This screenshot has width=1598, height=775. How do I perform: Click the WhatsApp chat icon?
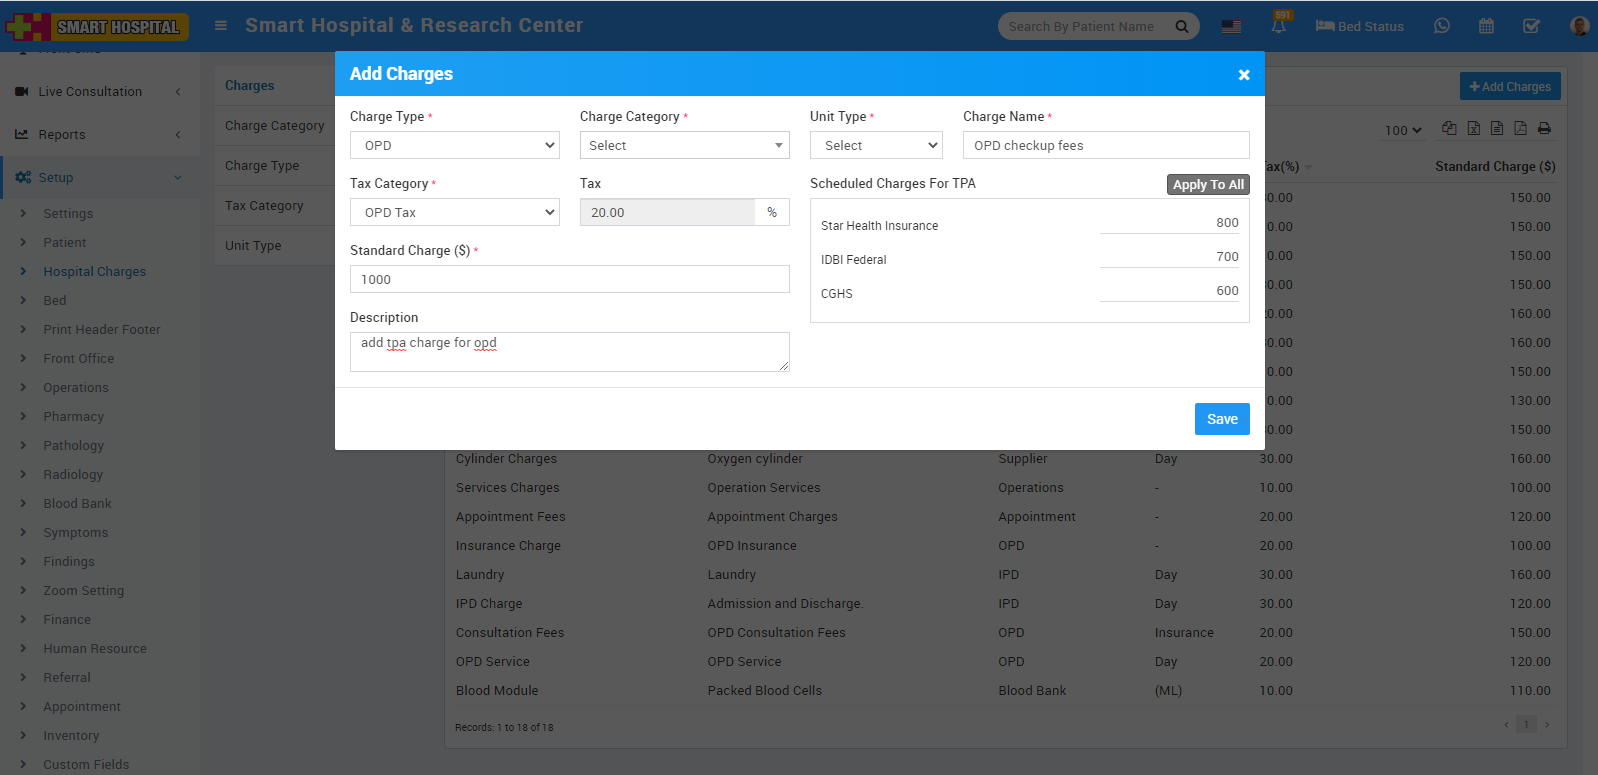pyautogui.click(x=1441, y=26)
